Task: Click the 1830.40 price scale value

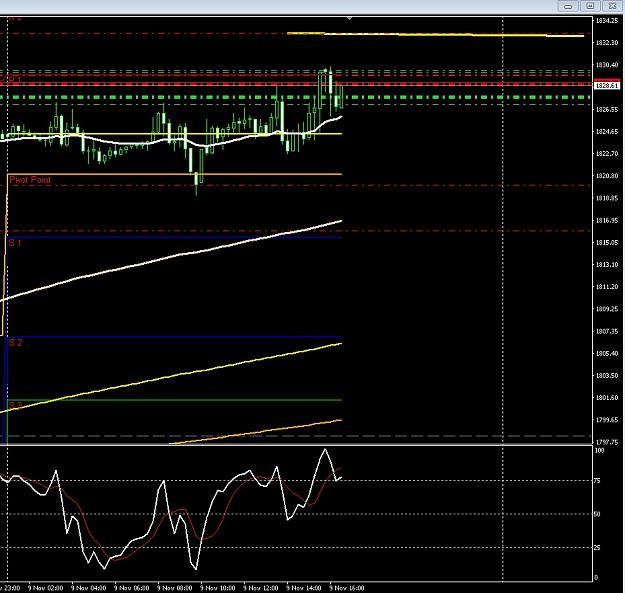Action: click(607, 65)
